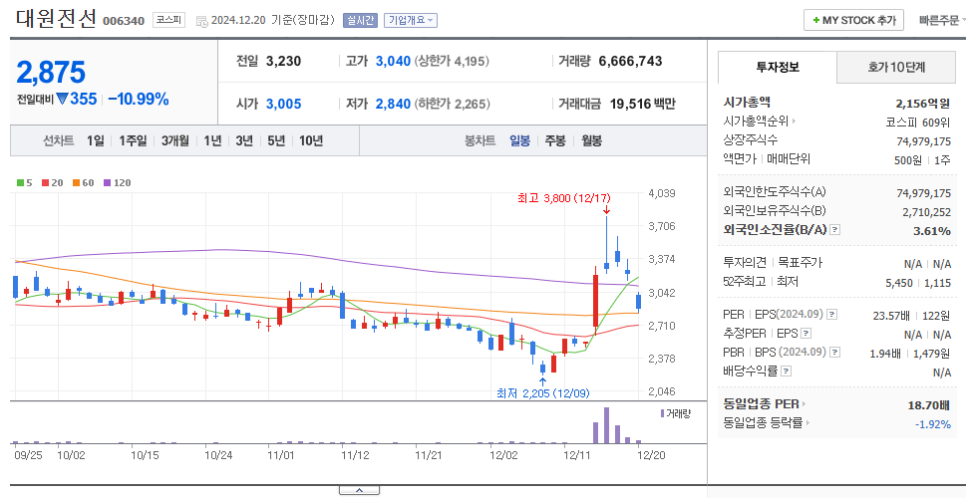Click the 시가총액순위 link
Image resolution: width=966 pixels, height=498 pixels.
(757, 121)
